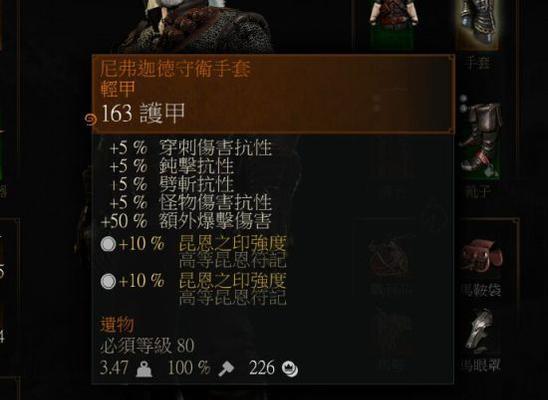This screenshot has width=548, height=400.
Task: Click the 163 護甲 armor value
Action: (143, 114)
